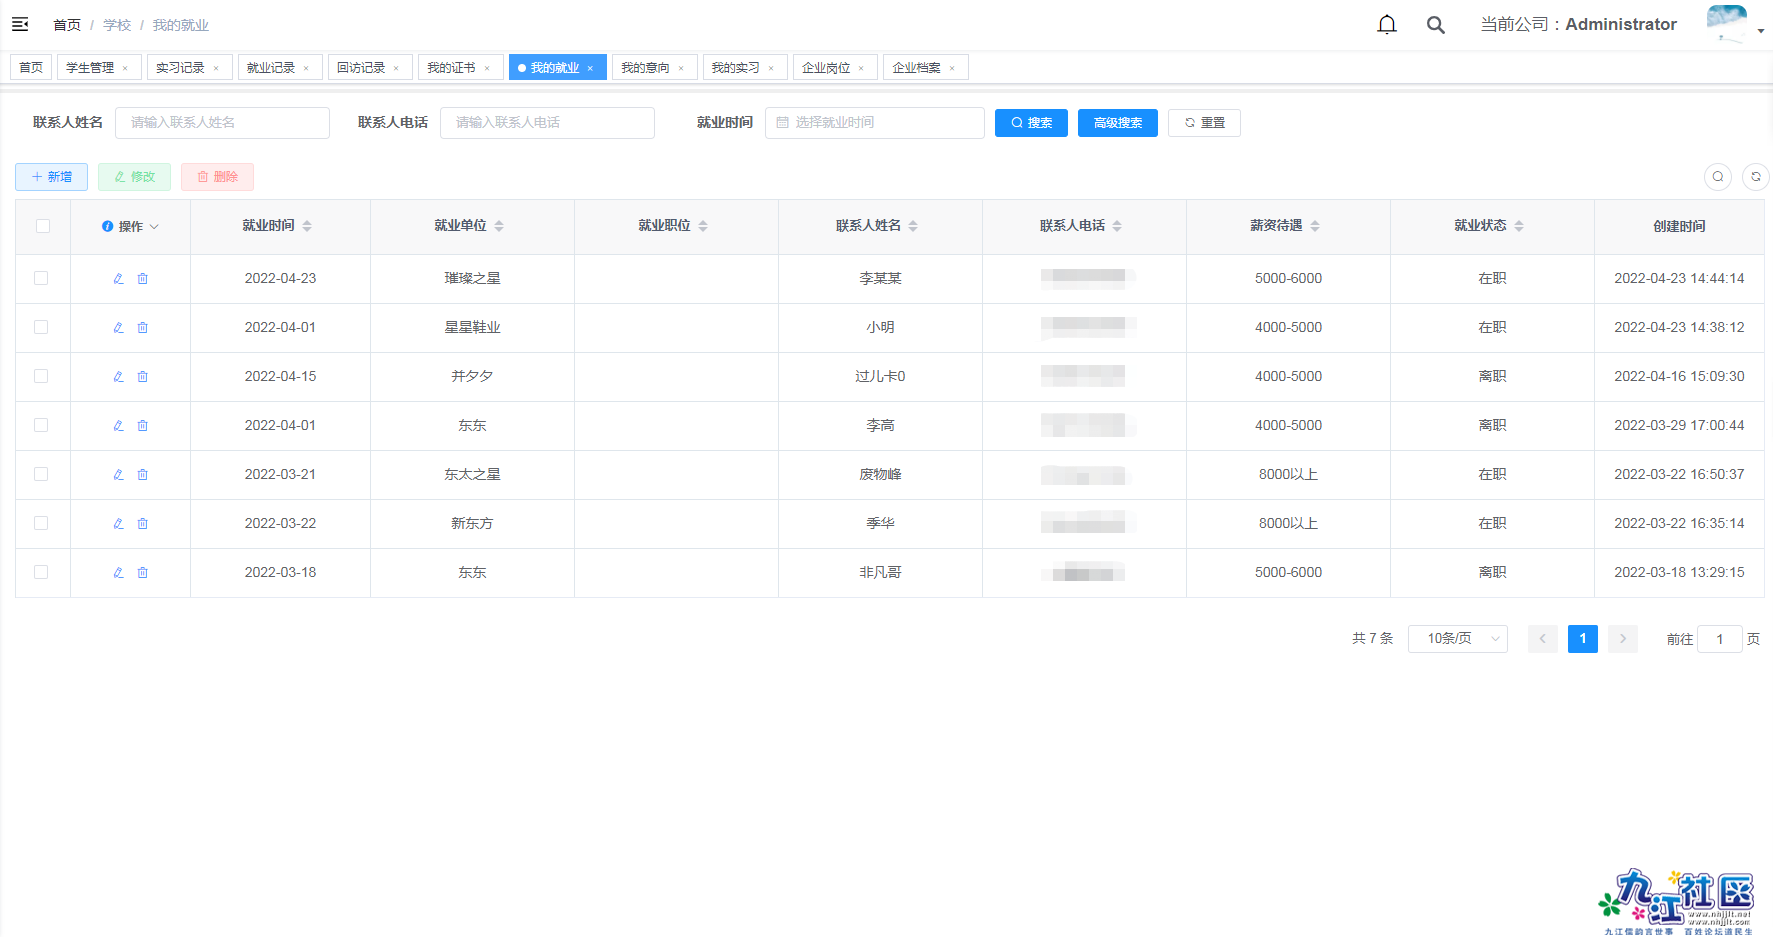Expand the chevron next to 操作 header

click(156, 226)
